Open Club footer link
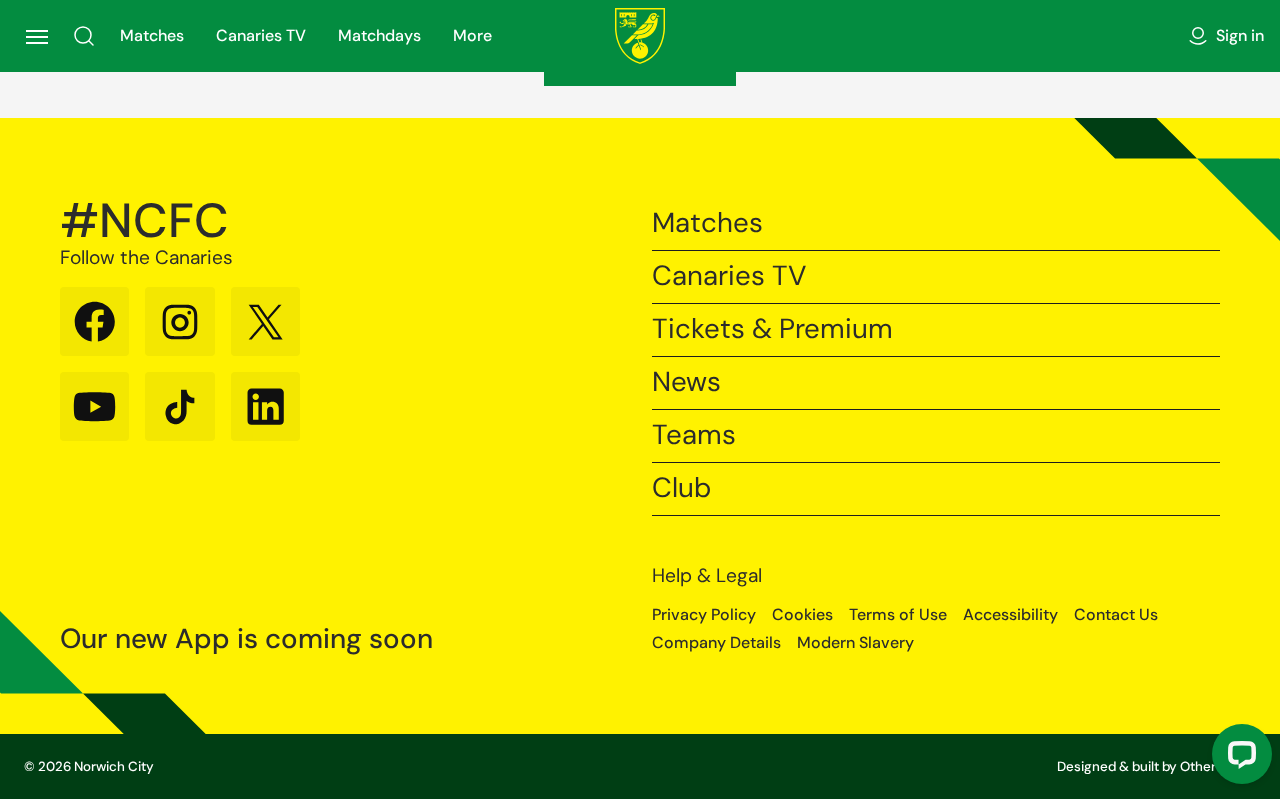 pyautogui.click(x=936, y=488)
